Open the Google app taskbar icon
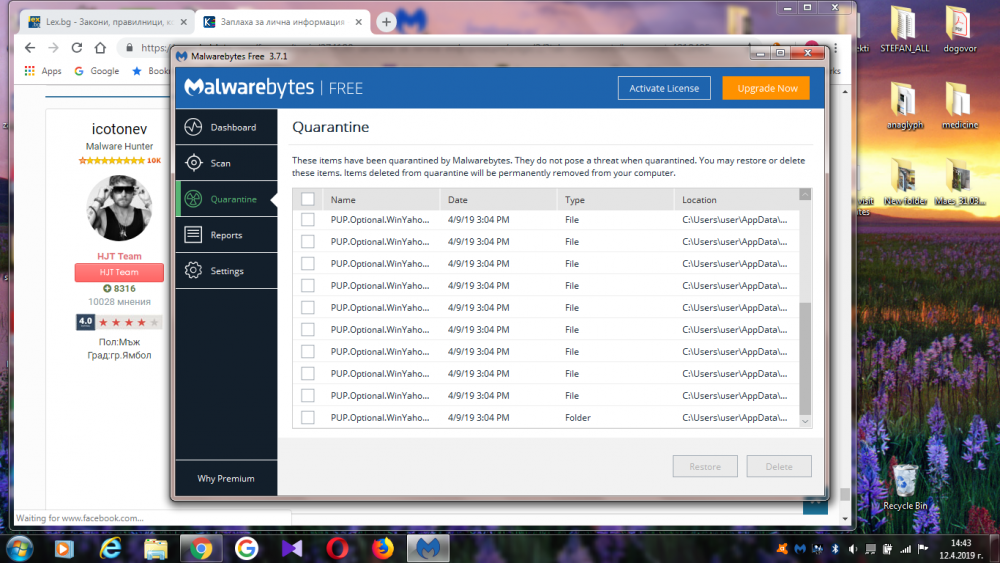1000x563 pixels. click(x=246, y=549)
